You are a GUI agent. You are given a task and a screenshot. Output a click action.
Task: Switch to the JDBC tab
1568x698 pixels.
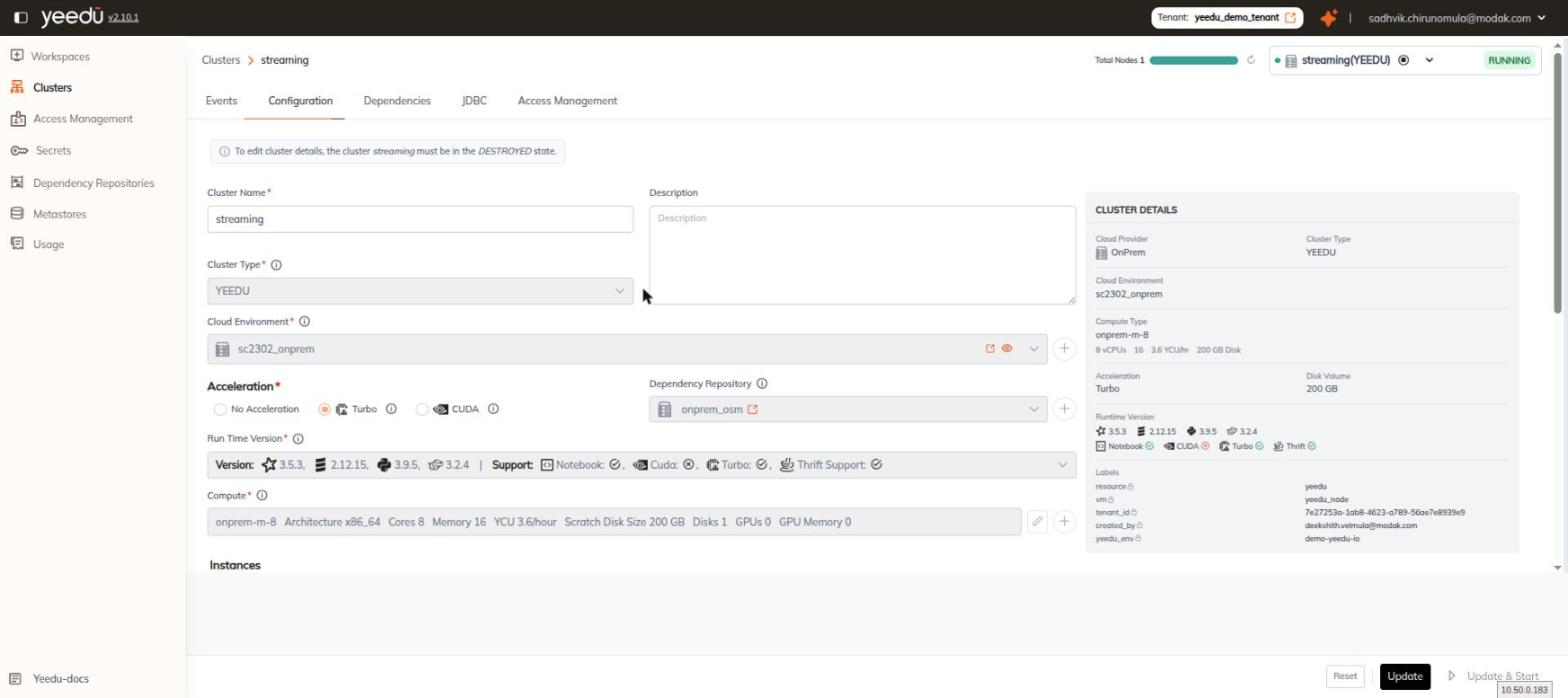(x=474, y=101)
